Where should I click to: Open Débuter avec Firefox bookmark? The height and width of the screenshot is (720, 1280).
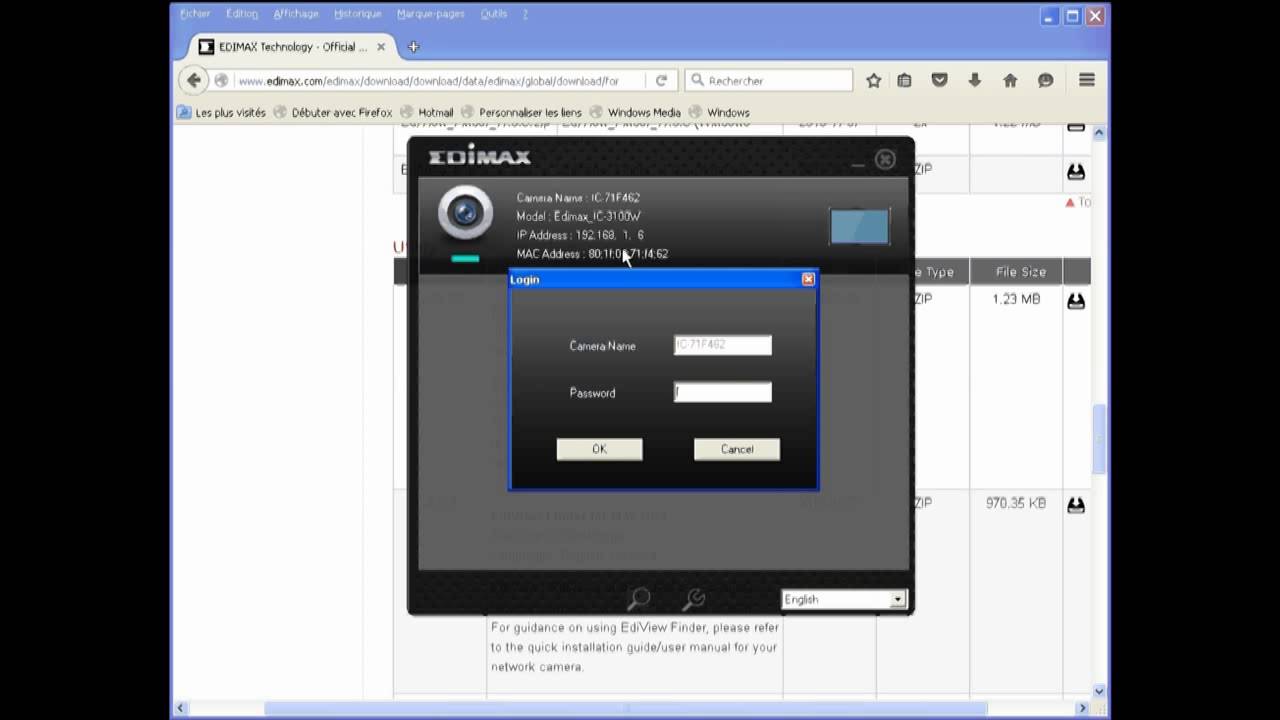coord(333,113)
